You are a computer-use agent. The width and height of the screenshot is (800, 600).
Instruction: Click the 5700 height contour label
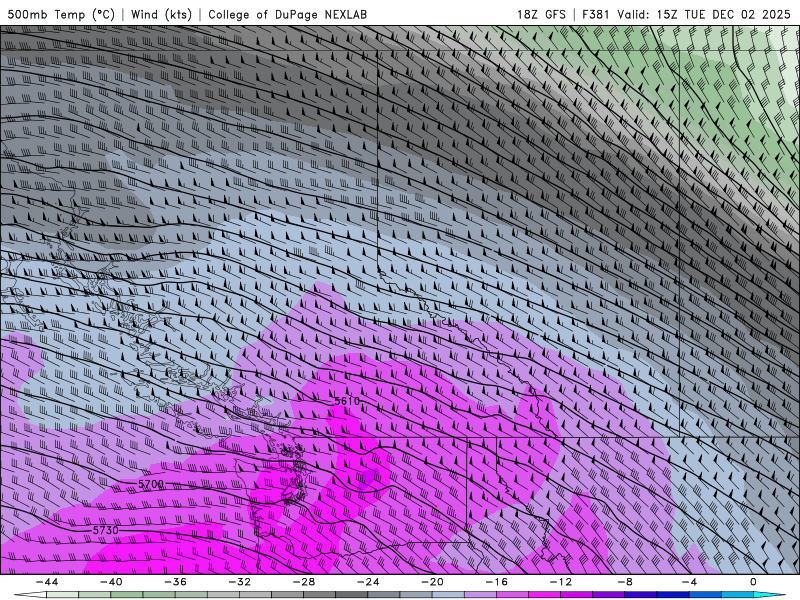151,484
